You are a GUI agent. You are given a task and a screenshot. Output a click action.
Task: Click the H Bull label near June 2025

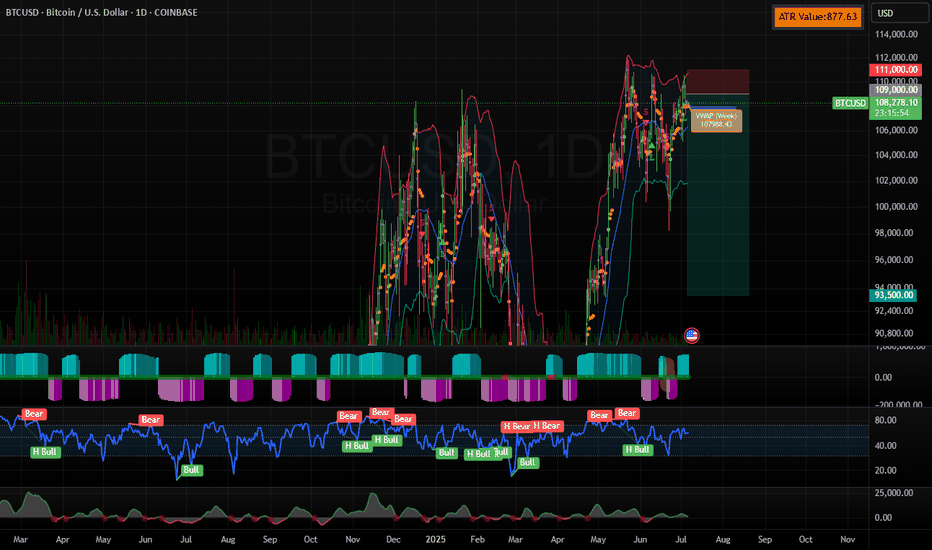coord(638,450)
